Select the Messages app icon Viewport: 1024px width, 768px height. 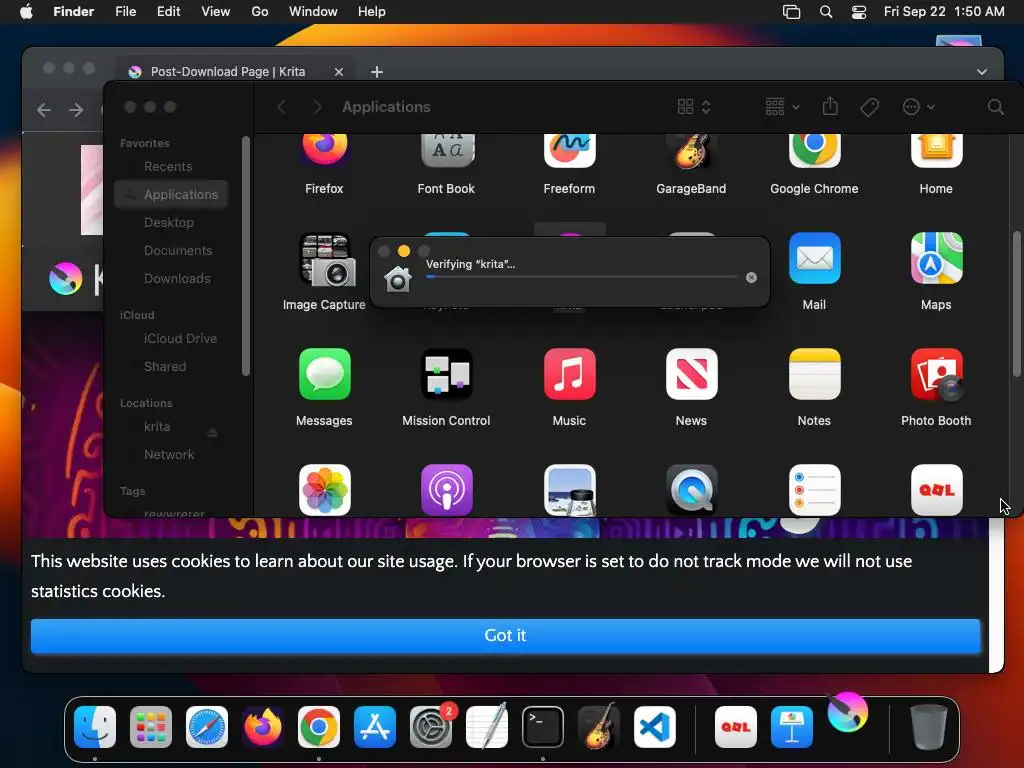coord(325,374)
